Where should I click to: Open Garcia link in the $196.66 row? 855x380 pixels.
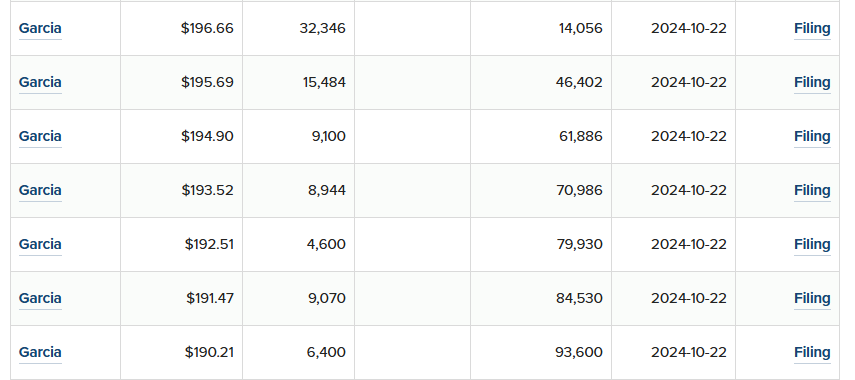click(x=40, y=28)
